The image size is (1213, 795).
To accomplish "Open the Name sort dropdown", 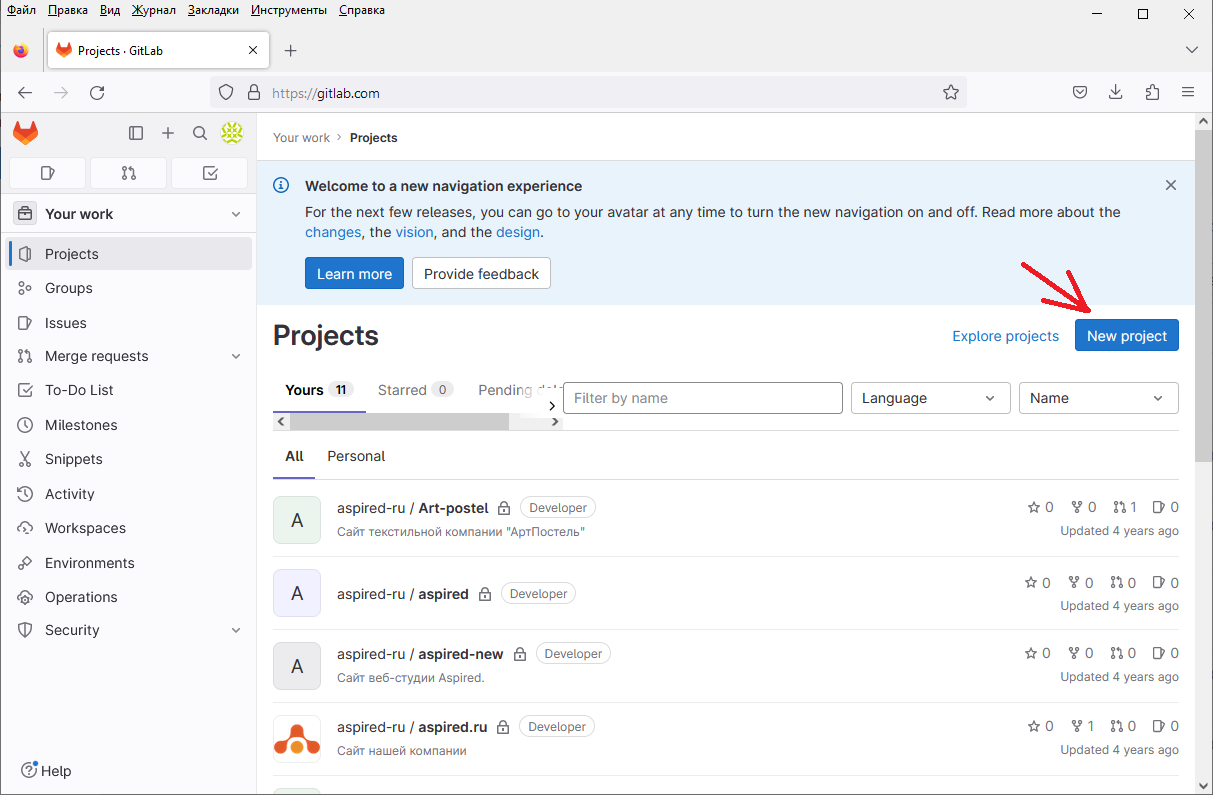I will tap(1098, 398).
